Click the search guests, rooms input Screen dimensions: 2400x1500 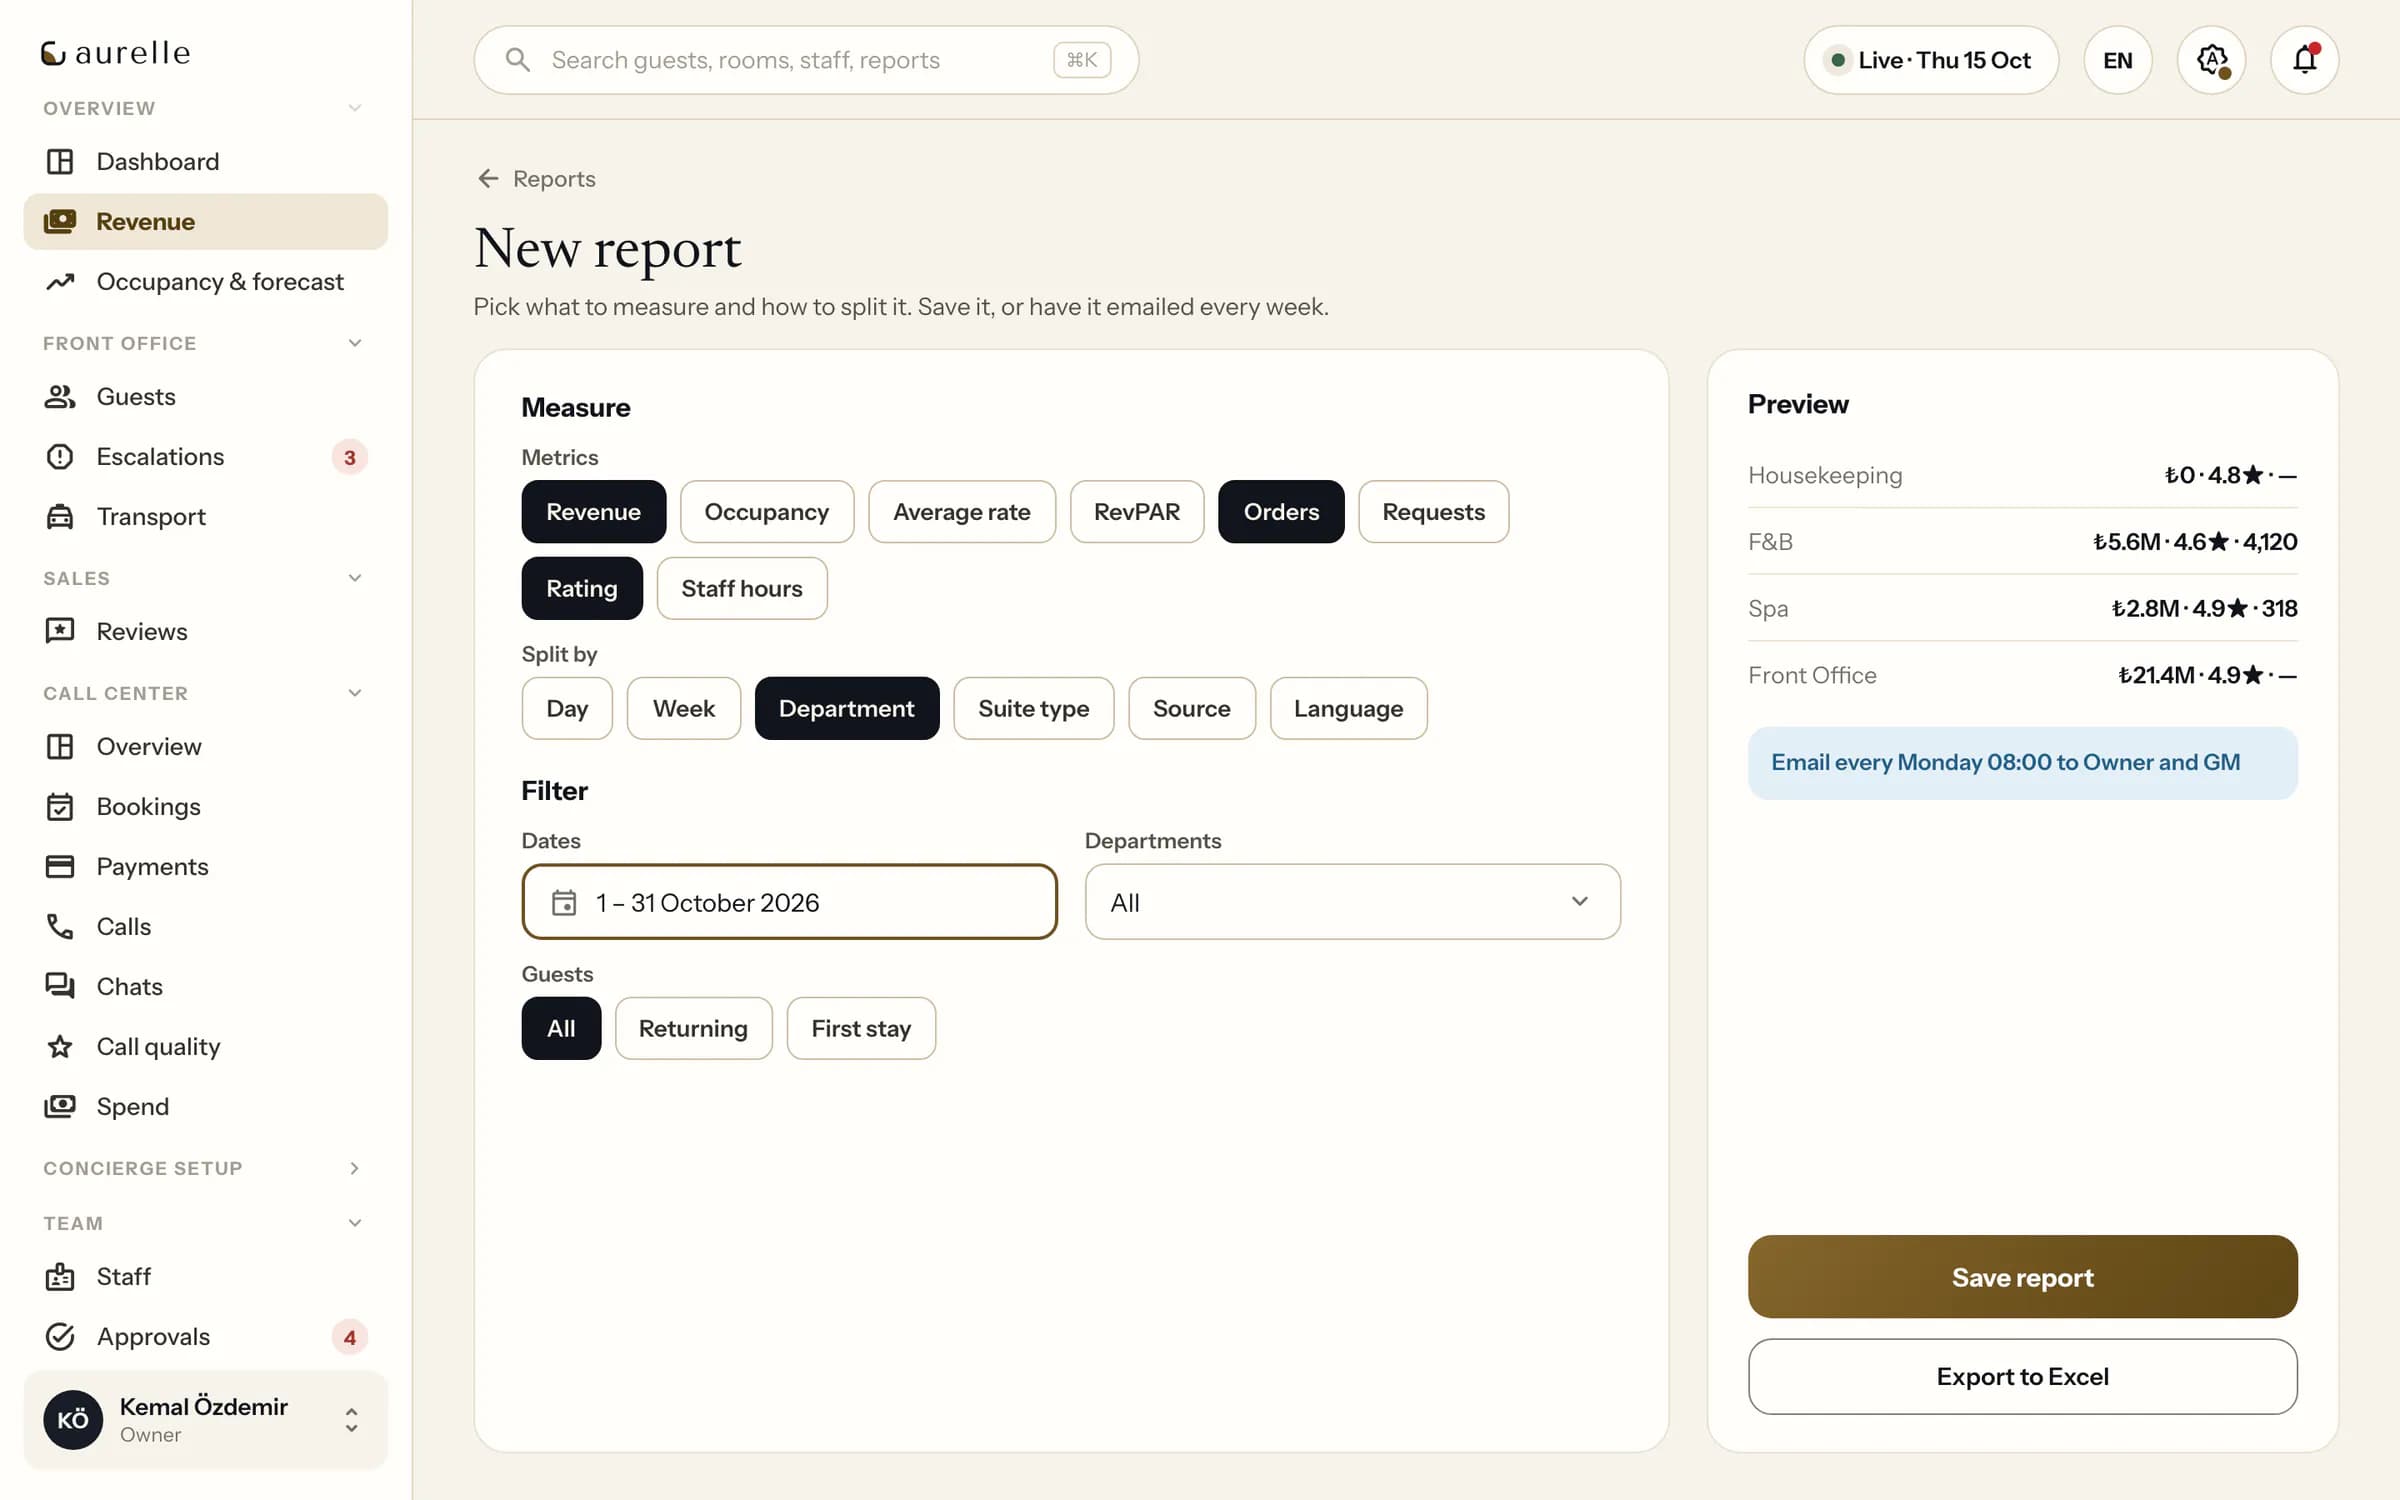(806, 60)
